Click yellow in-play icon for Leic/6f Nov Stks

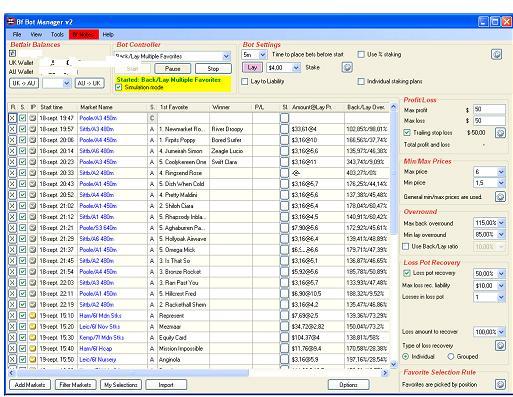click(33, 327)
